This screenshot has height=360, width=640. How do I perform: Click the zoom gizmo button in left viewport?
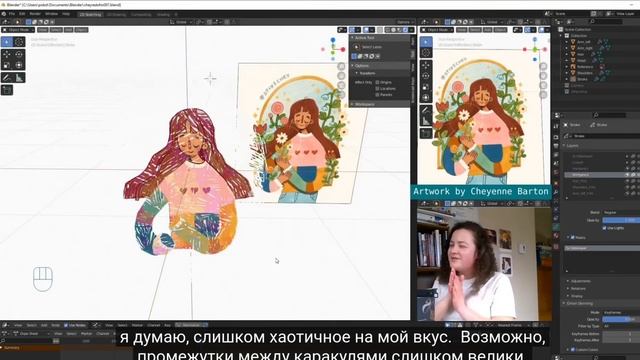tap(341, 66)
